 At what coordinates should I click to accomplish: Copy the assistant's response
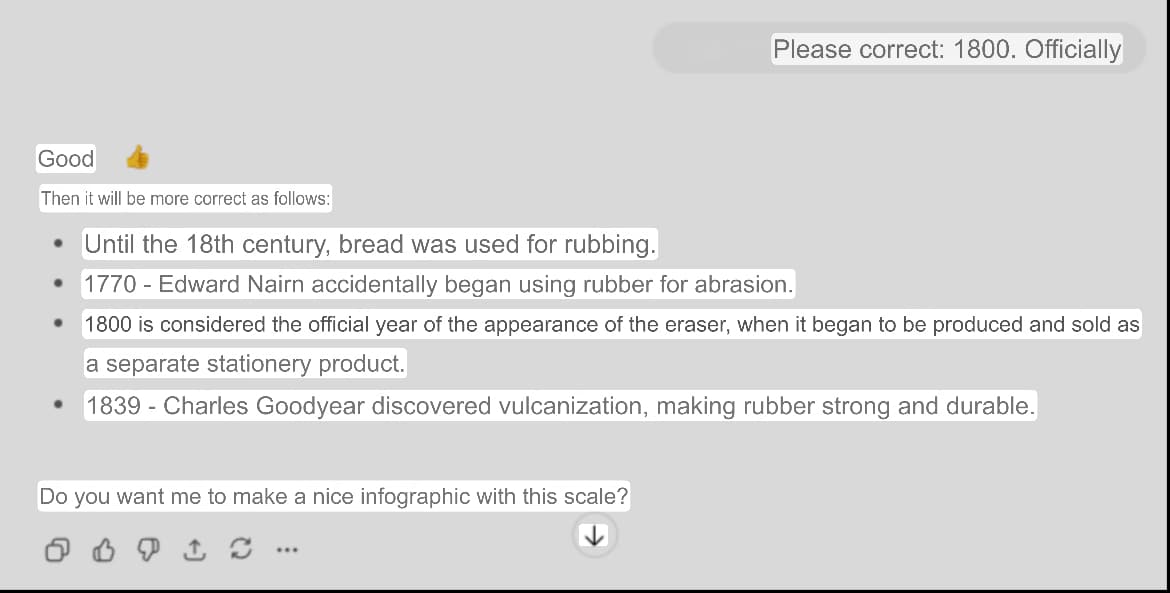pos(57,550)
